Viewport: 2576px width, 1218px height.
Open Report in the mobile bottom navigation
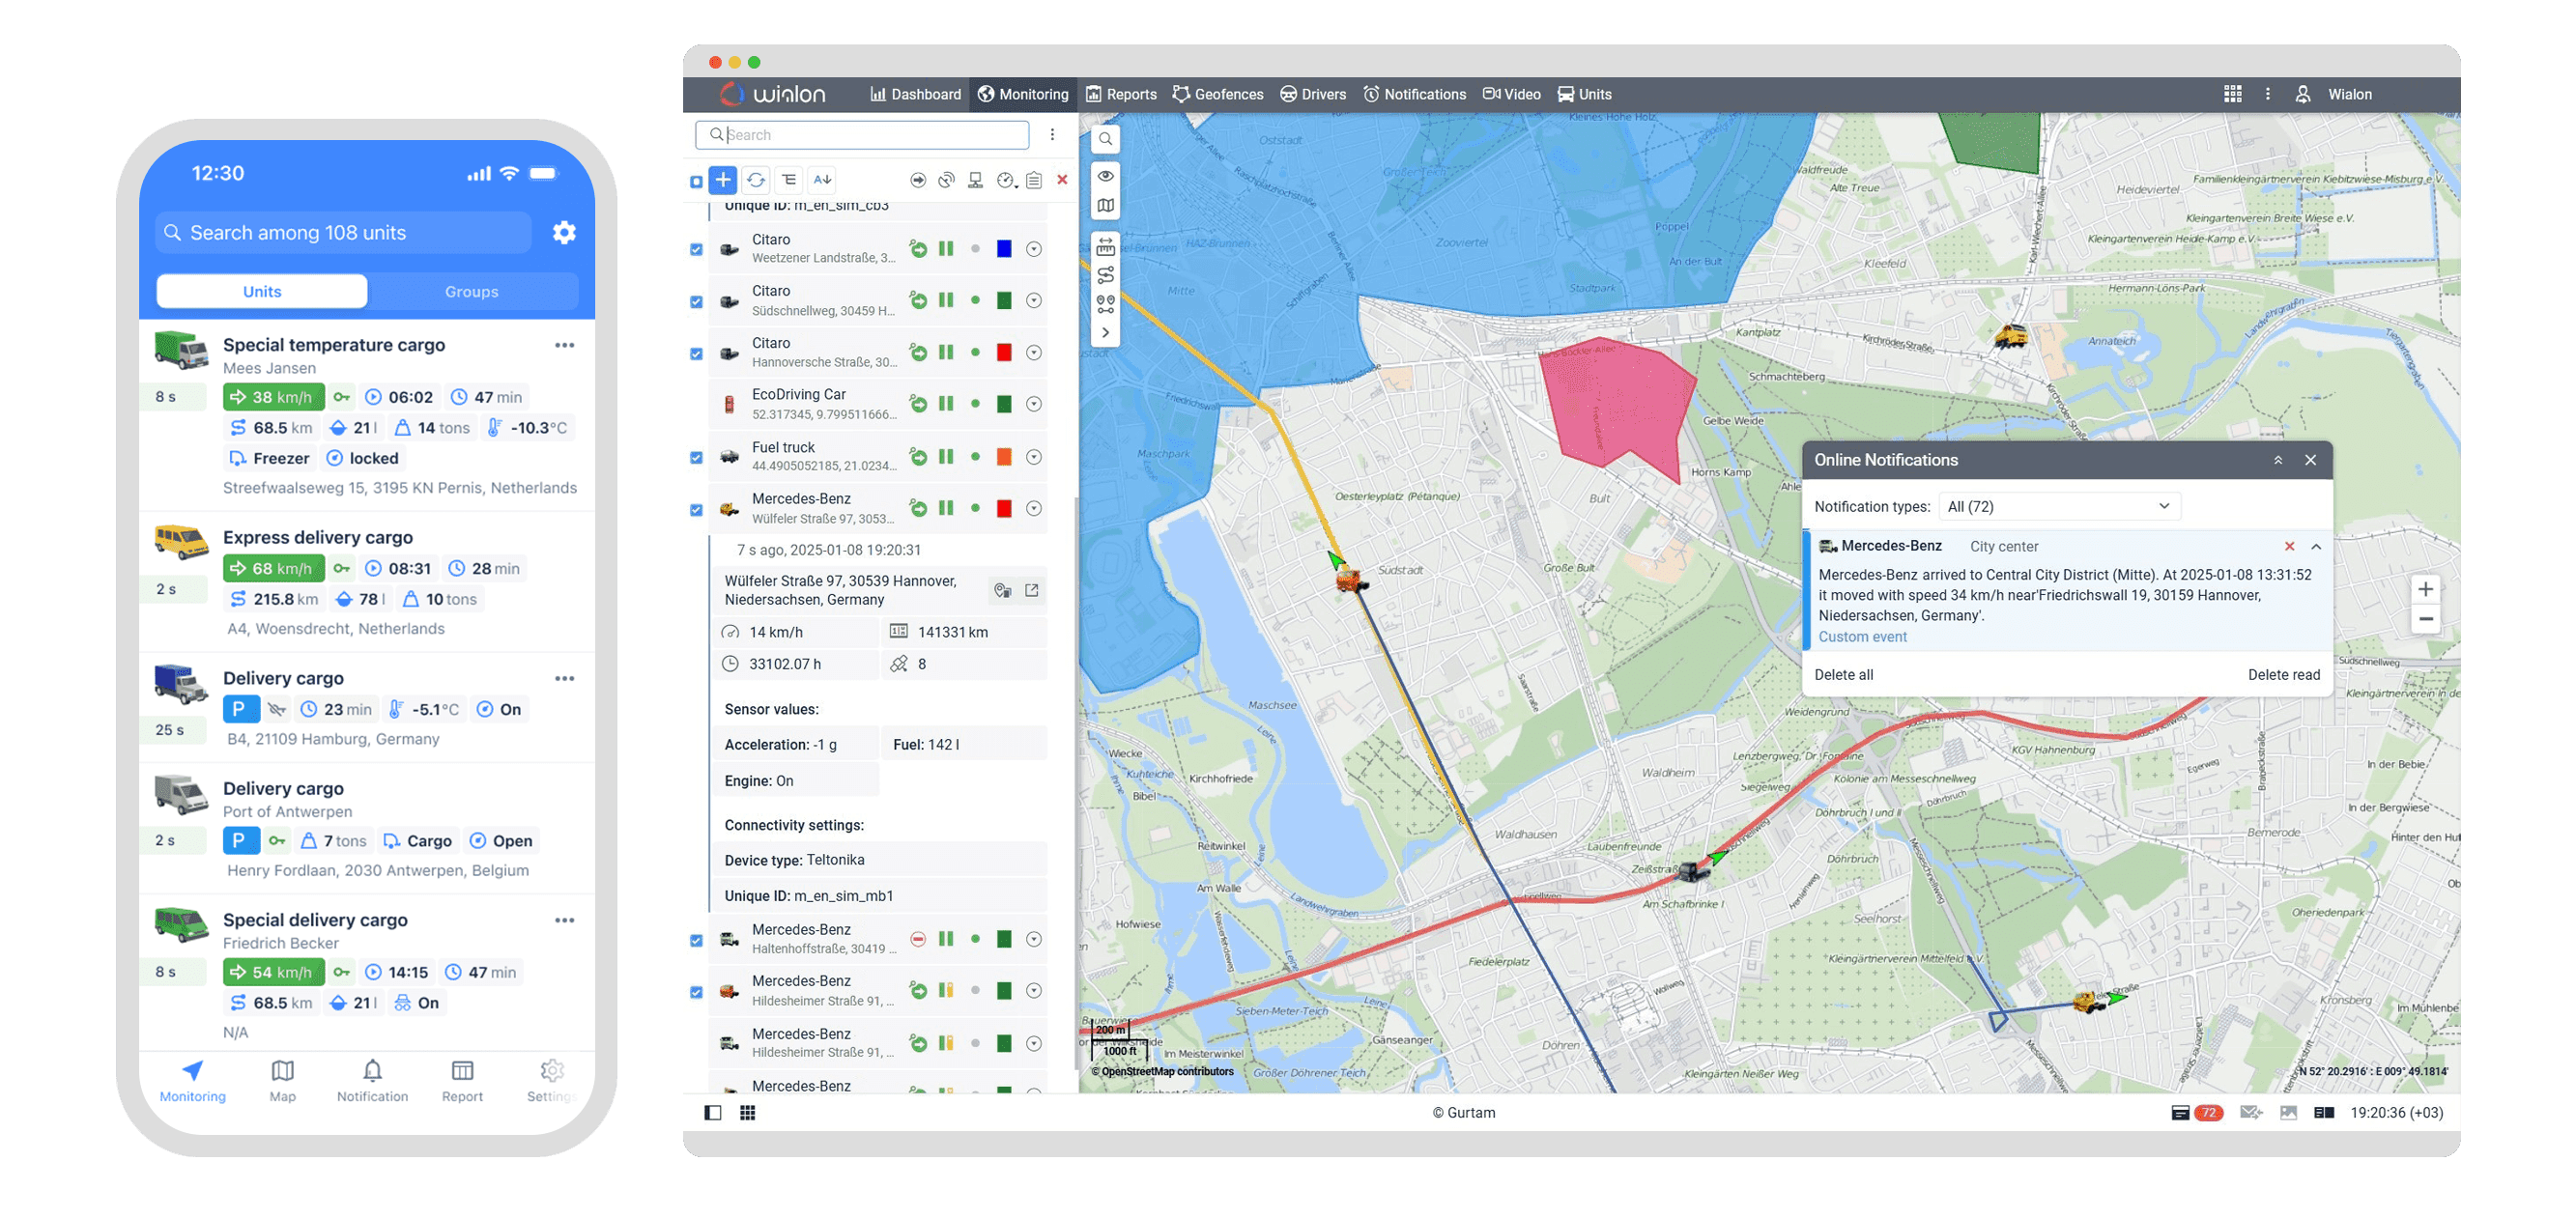(x=462, y=1081)
